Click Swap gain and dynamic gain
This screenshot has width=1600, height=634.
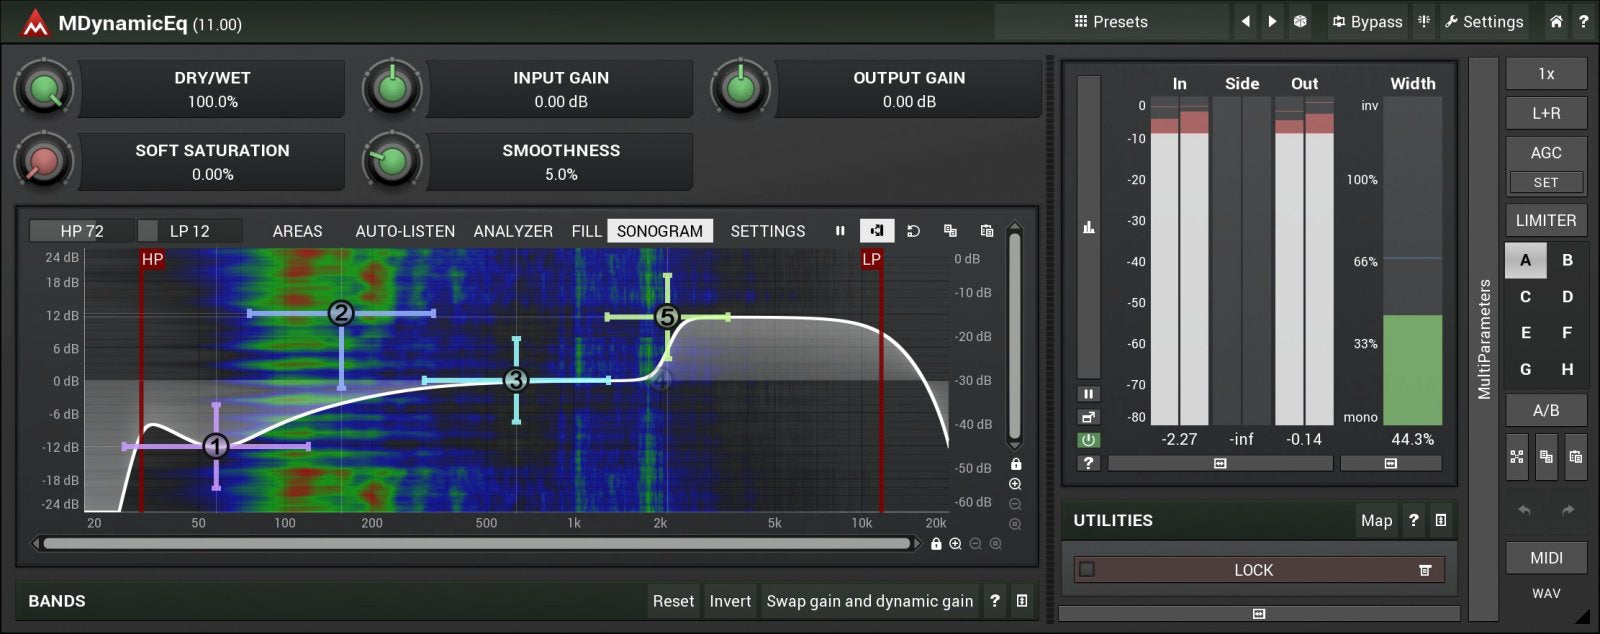869,601
